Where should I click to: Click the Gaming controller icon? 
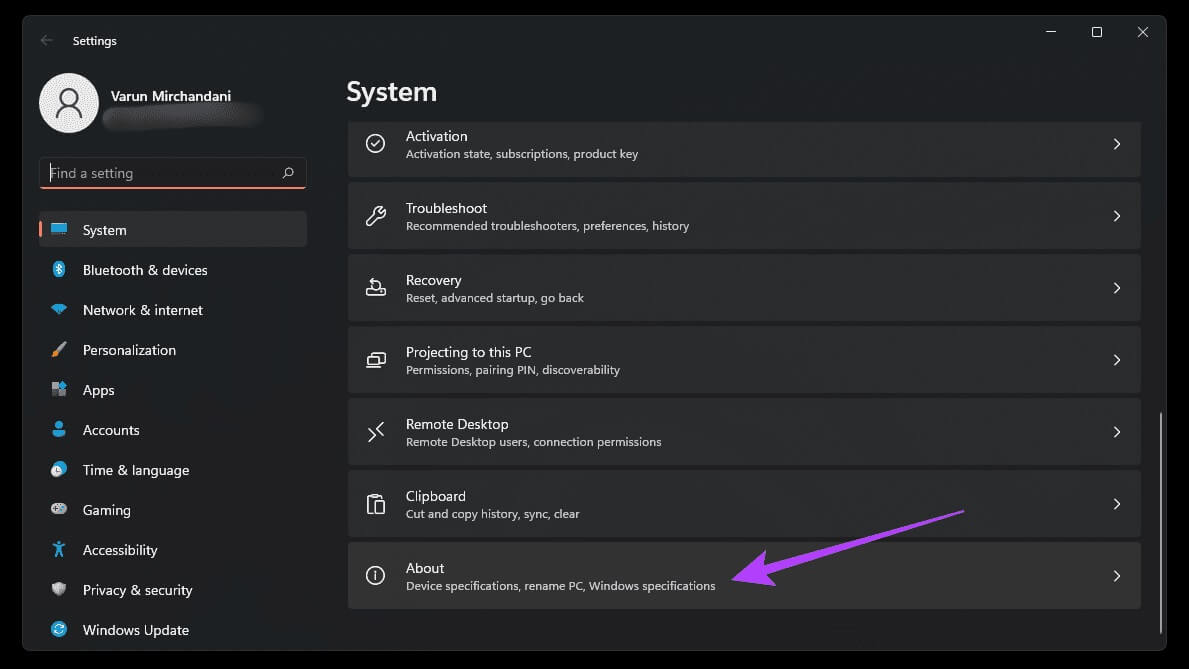(x=59, y=509)
